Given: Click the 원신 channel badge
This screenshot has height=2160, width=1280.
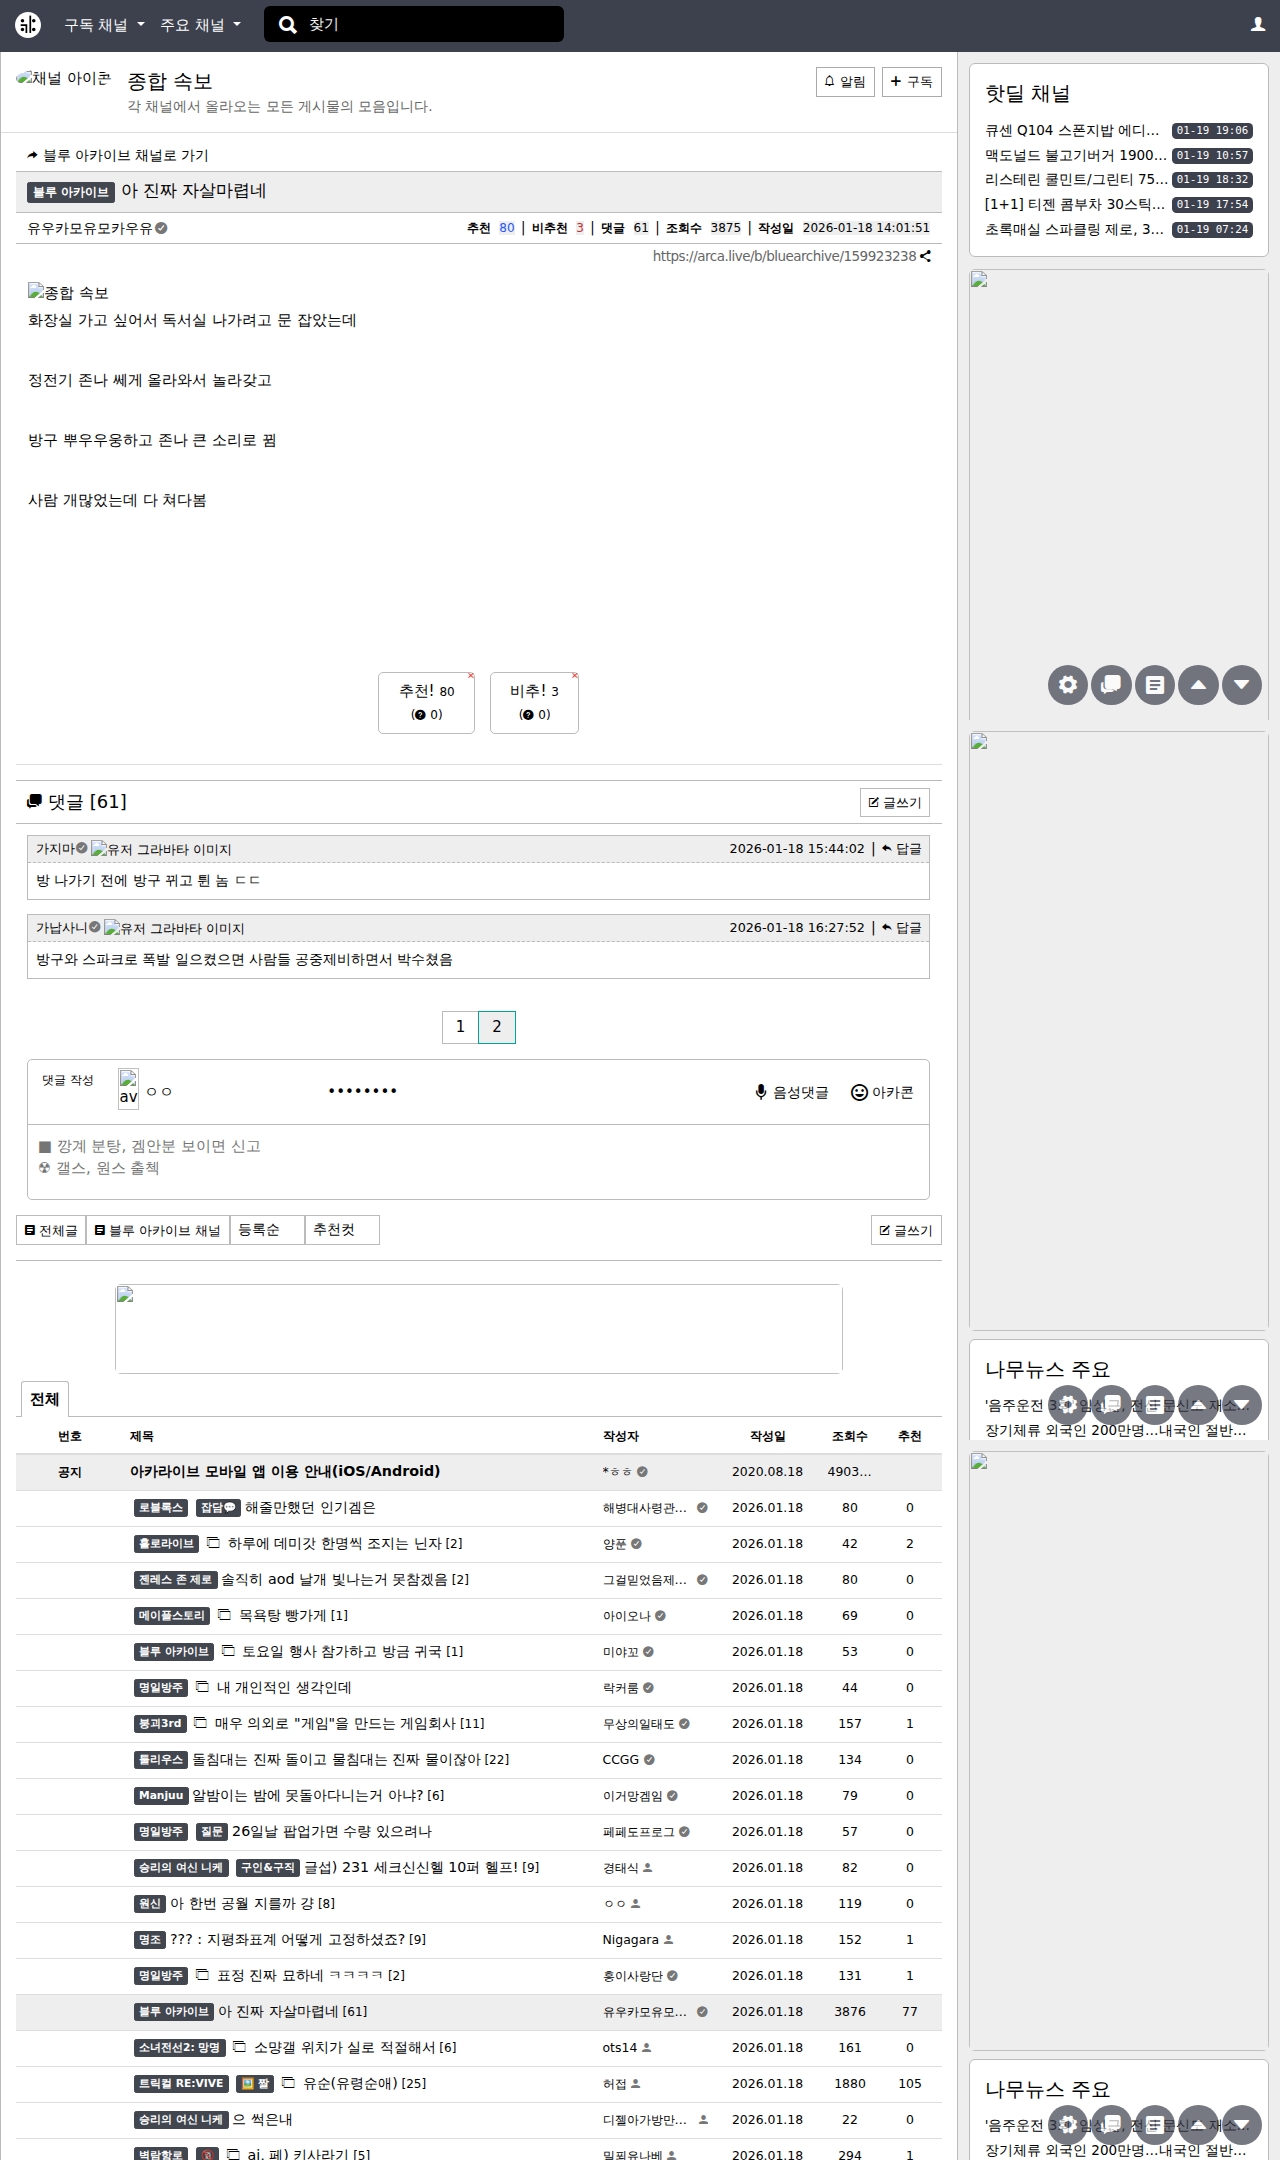Looking at the screenshot, I should click(x=149, y=1904).
